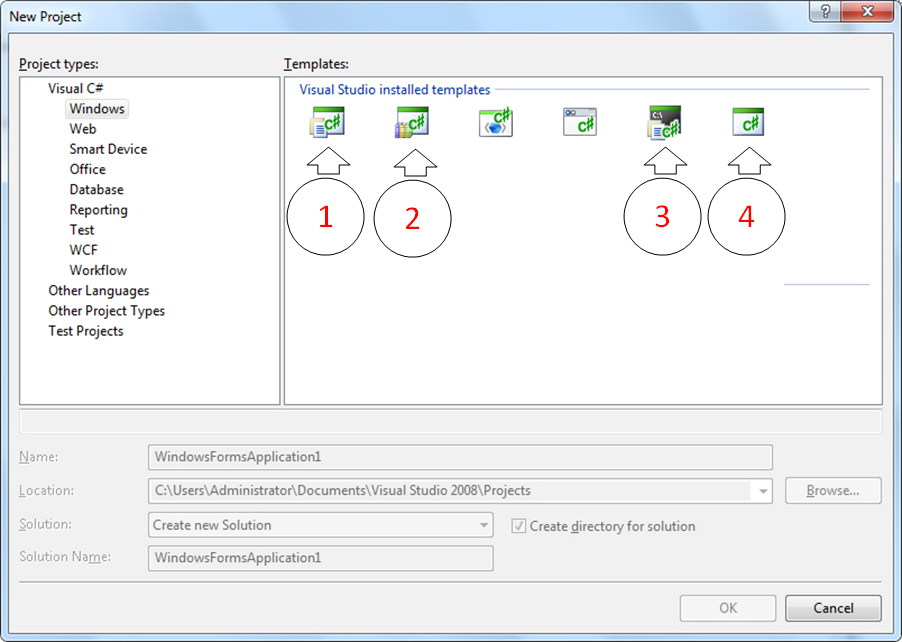Click the Browse... button

832,491
